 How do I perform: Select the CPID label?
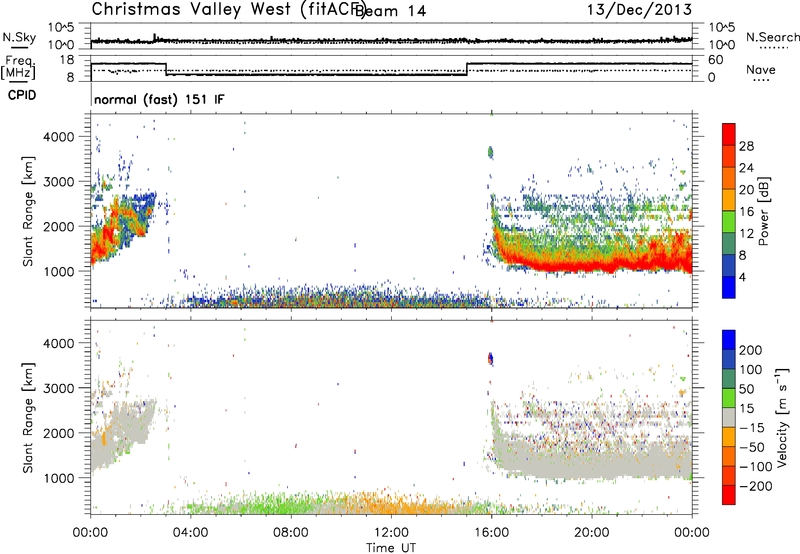click(22, 95)
